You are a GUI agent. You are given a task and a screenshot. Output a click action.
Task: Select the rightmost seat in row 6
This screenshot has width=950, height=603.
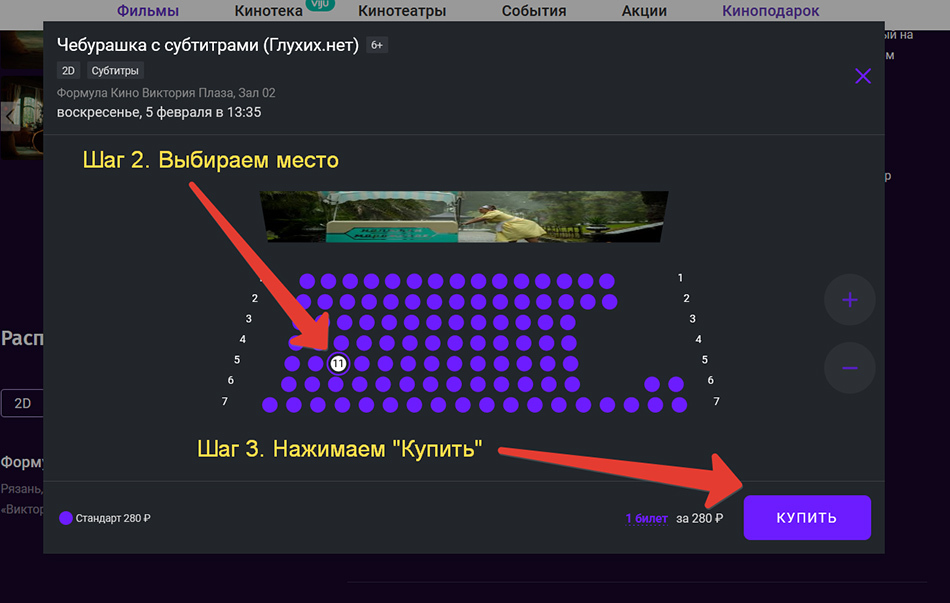[676, 384]
